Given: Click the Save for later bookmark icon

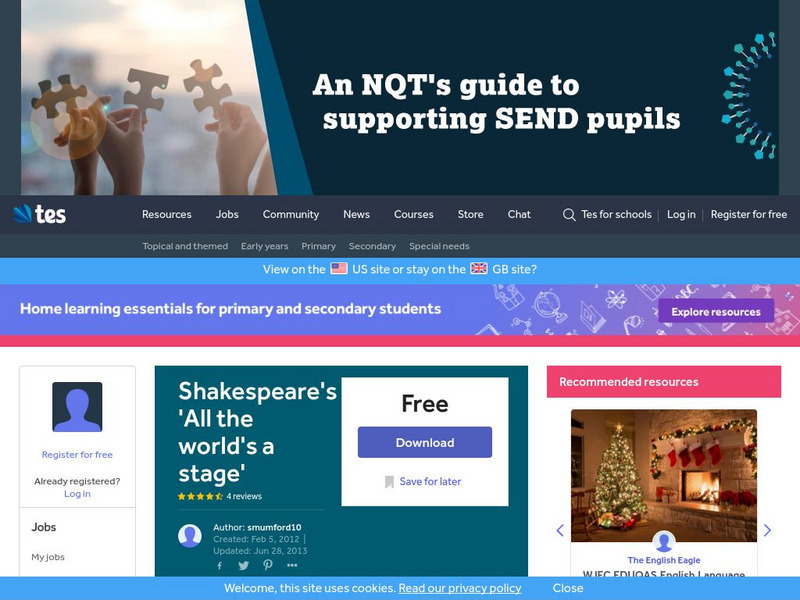Looking at the screenshot, I should [x=389, y=482].
